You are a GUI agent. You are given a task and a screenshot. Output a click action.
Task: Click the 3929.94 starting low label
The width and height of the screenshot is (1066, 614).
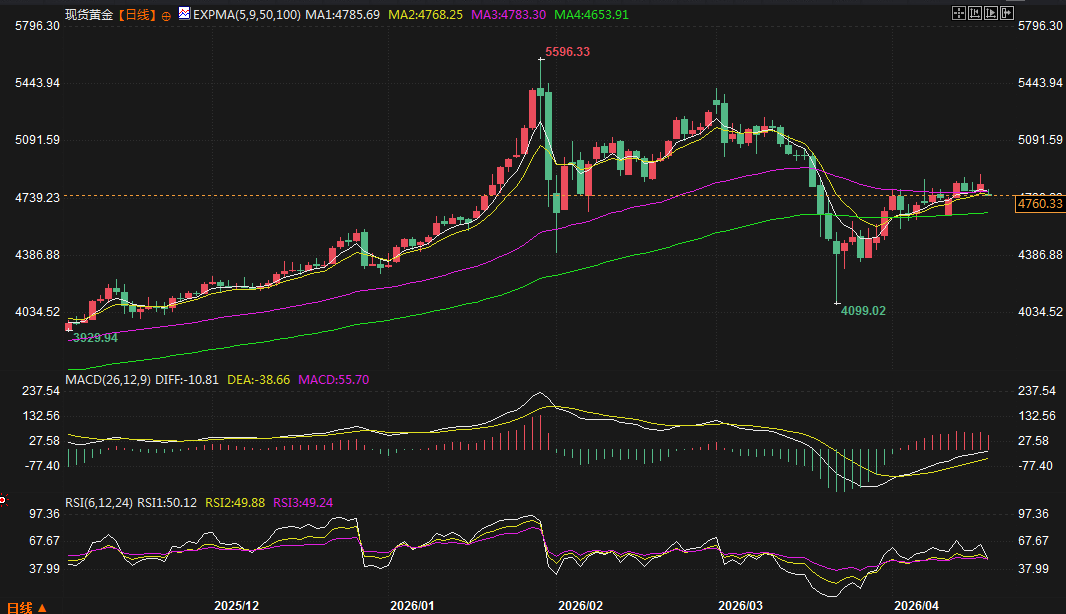(x=95, y=338)
